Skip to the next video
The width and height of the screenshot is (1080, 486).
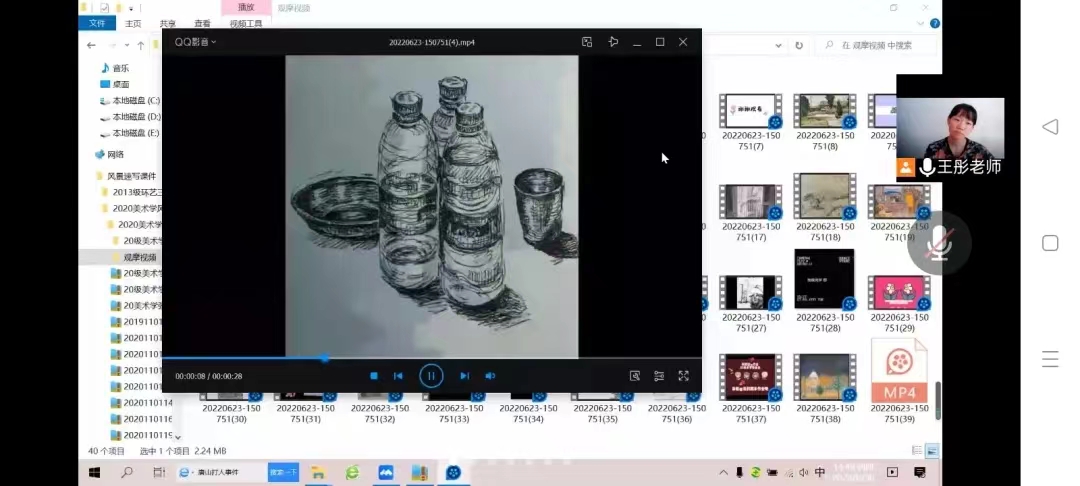click(x=464, y=376)
